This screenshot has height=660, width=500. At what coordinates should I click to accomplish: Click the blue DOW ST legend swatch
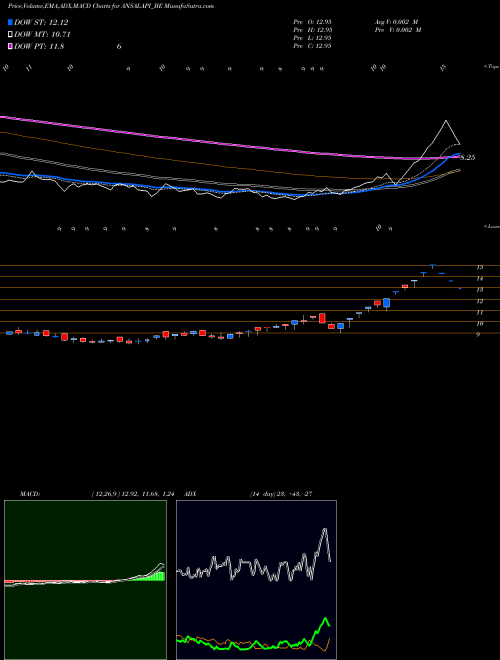pyautogui.click(x=10, y=22)
